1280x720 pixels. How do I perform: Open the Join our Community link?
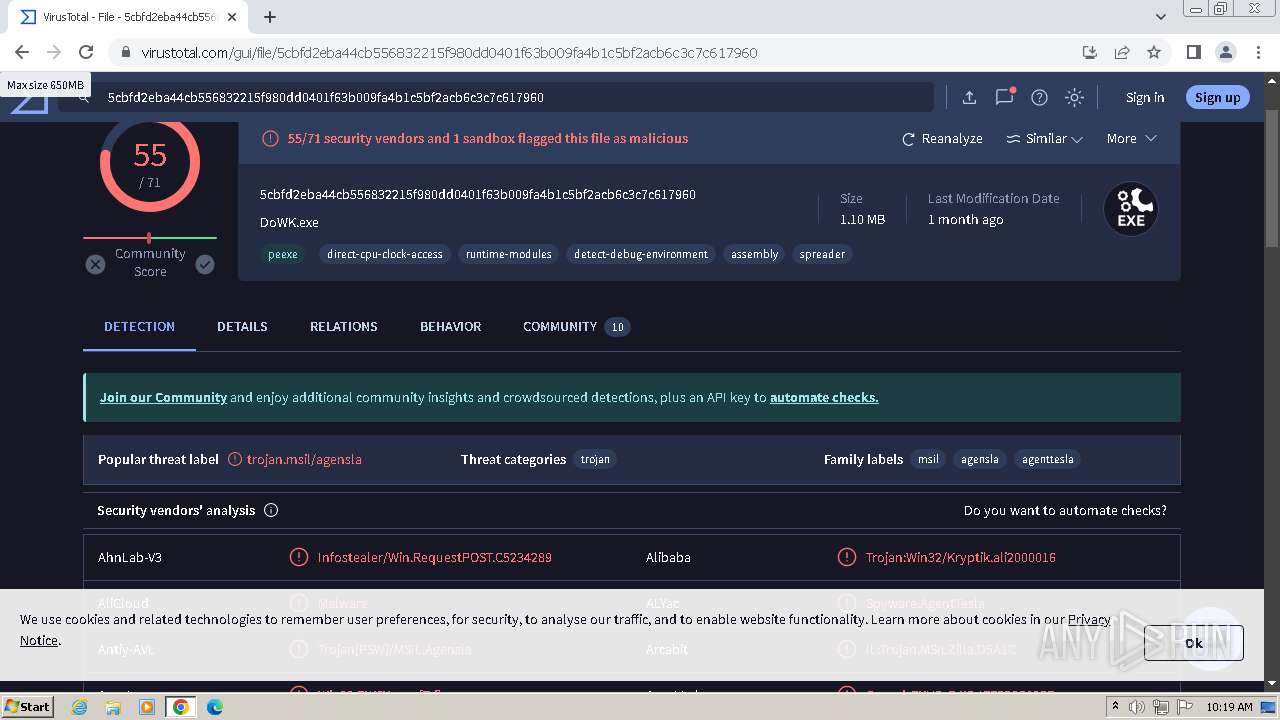[x=163, y=397]
